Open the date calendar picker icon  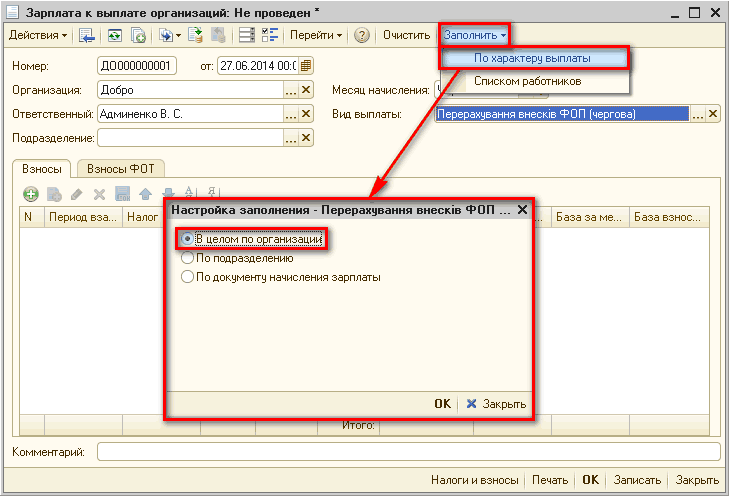click(306, 66)
